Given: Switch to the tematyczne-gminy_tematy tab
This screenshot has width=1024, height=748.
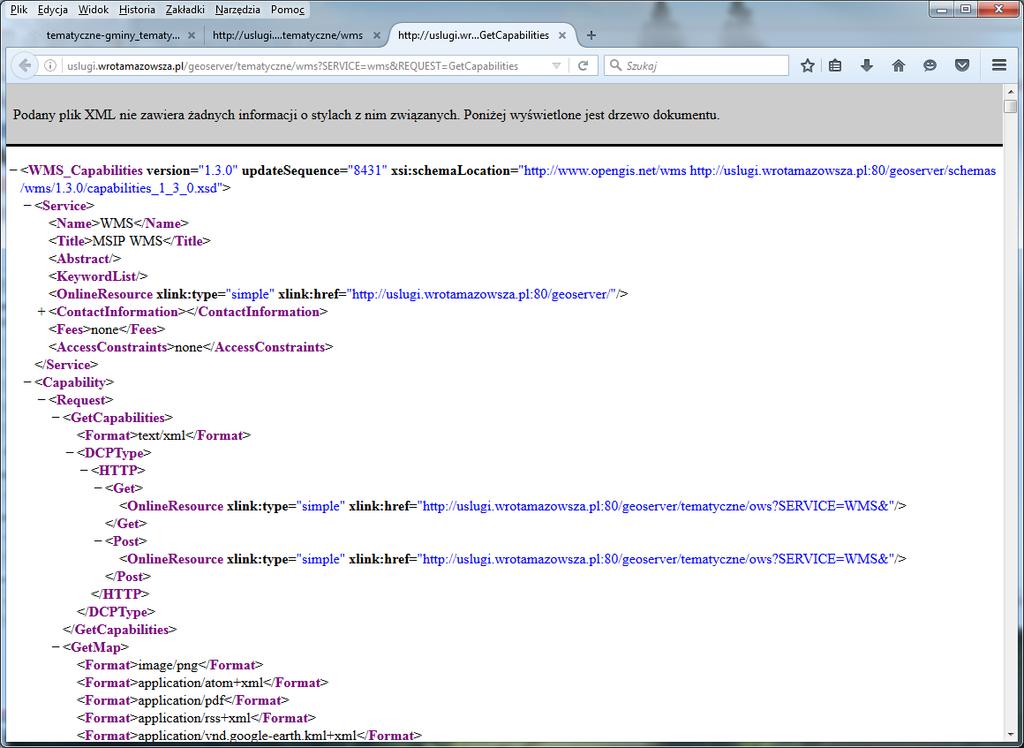Looking at the screenshot, I should (x=113, y=35).
